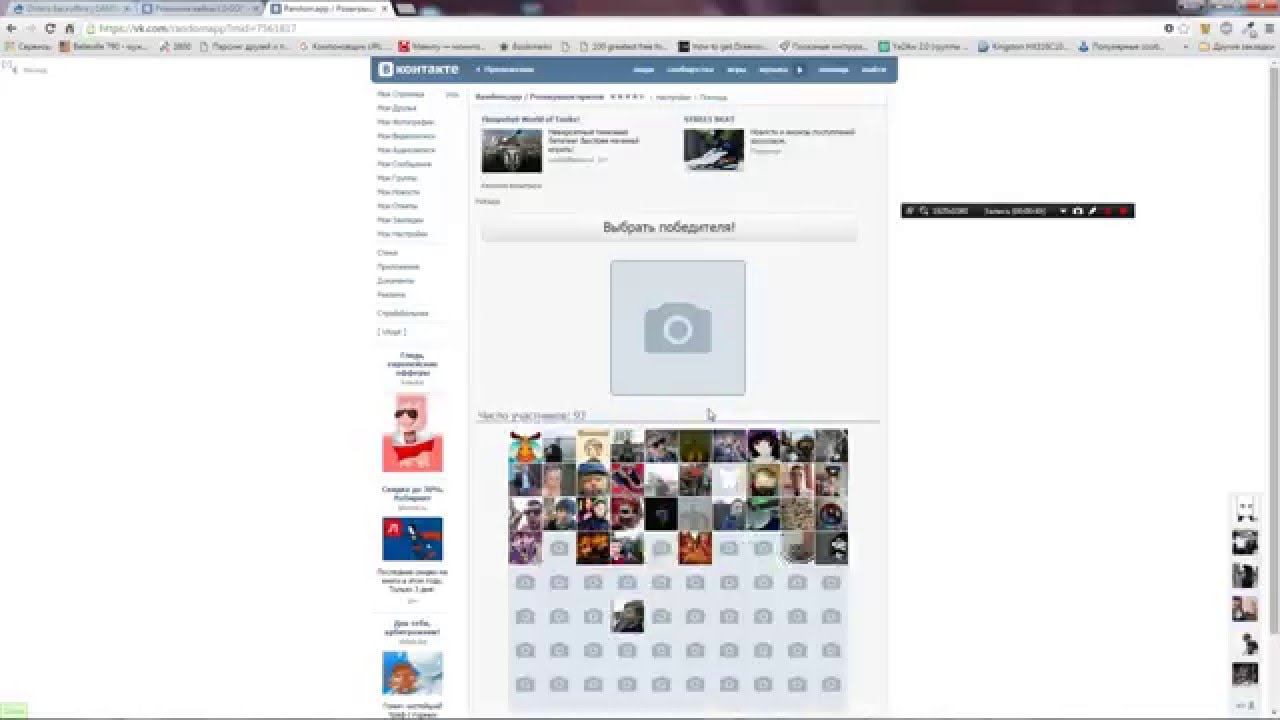Click the cartoon moose participant avatar

coord(525,446)
